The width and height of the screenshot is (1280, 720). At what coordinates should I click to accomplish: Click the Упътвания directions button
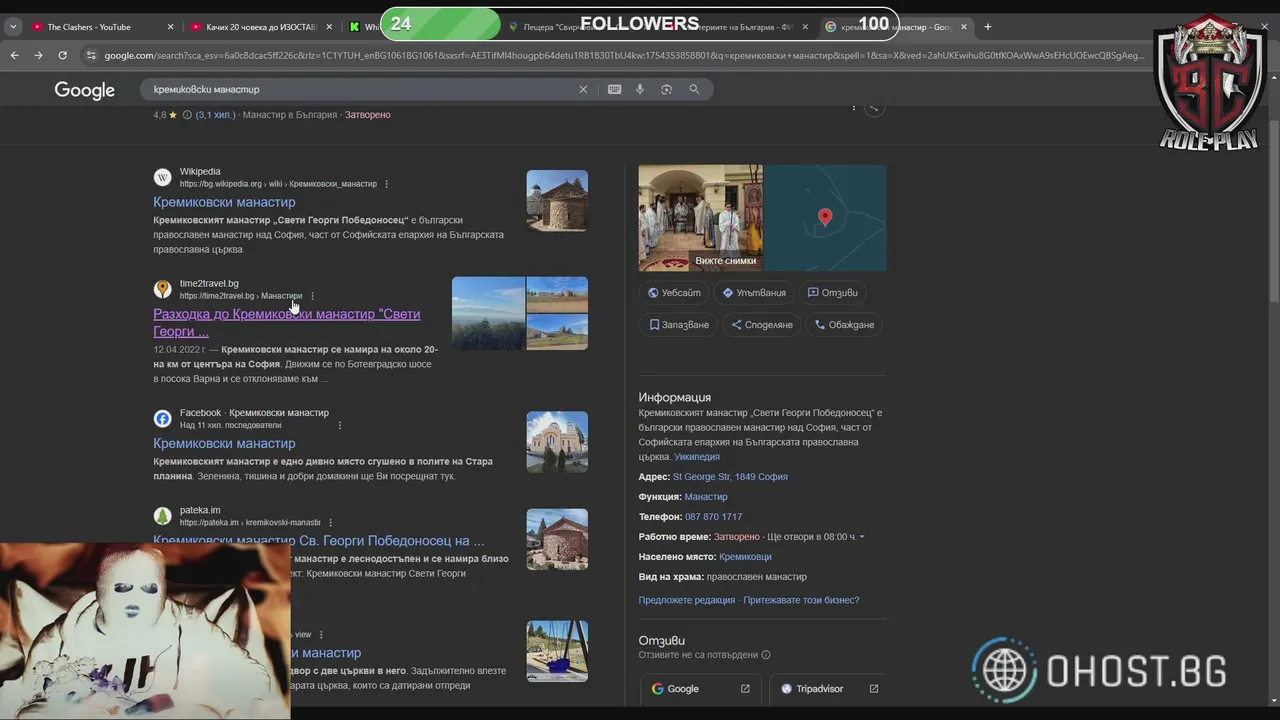pyautogui.click(x=755, y=293)
